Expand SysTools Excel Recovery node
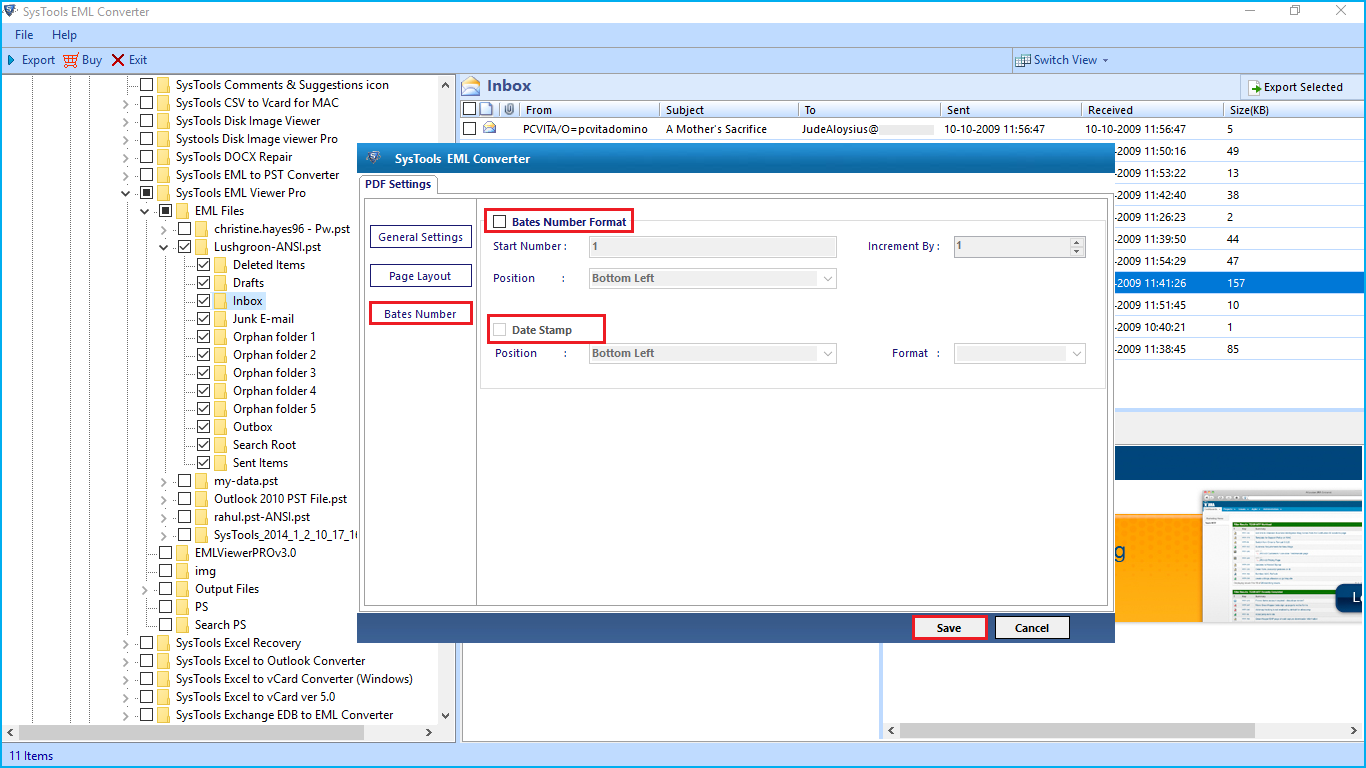Screen dimensions: 1366x768 [126, 643]
